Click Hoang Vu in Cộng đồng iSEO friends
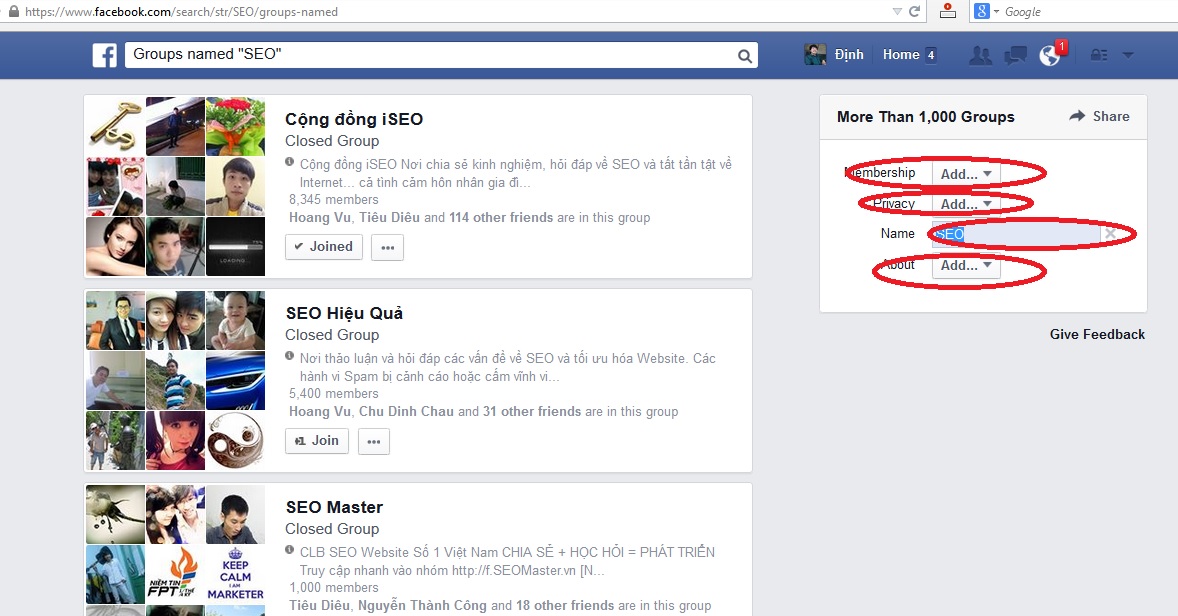The height and width of the screenshot is (616, 1178). pos(320,217)
